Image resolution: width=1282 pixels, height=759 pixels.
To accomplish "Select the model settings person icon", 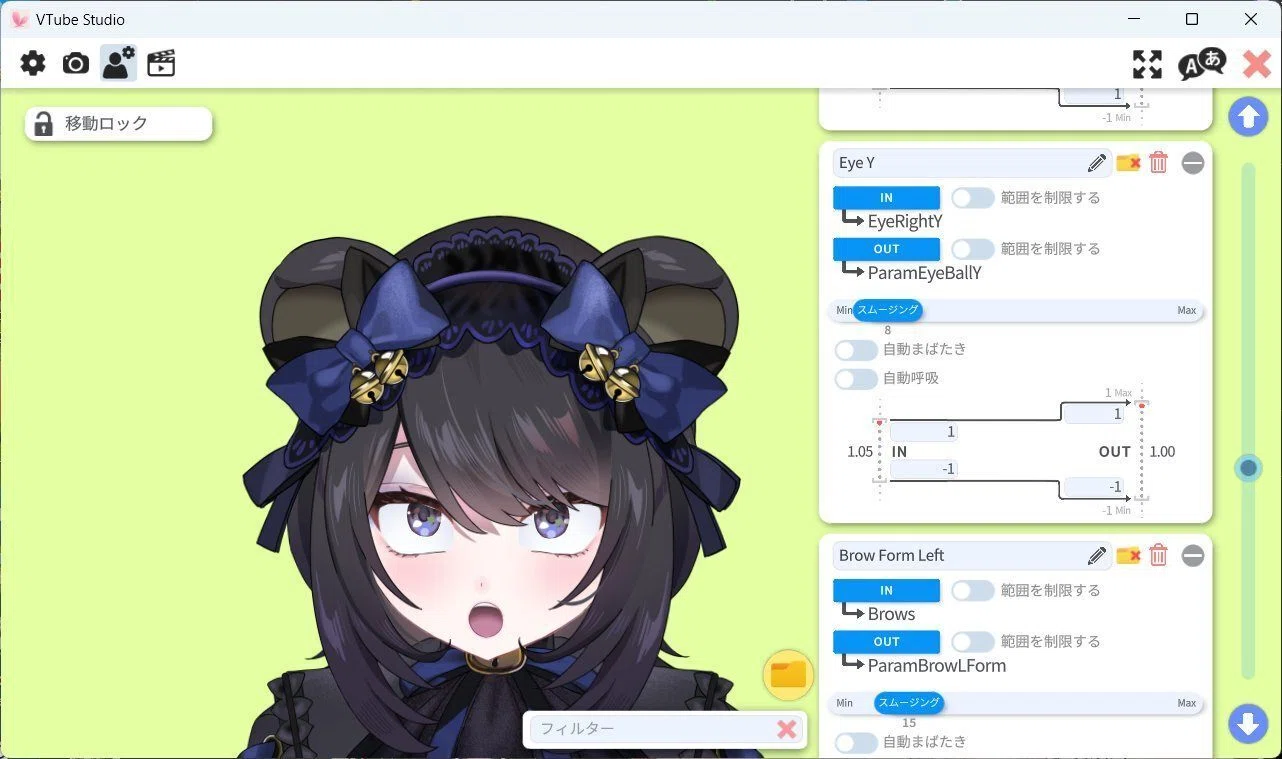I will (119, 64).
